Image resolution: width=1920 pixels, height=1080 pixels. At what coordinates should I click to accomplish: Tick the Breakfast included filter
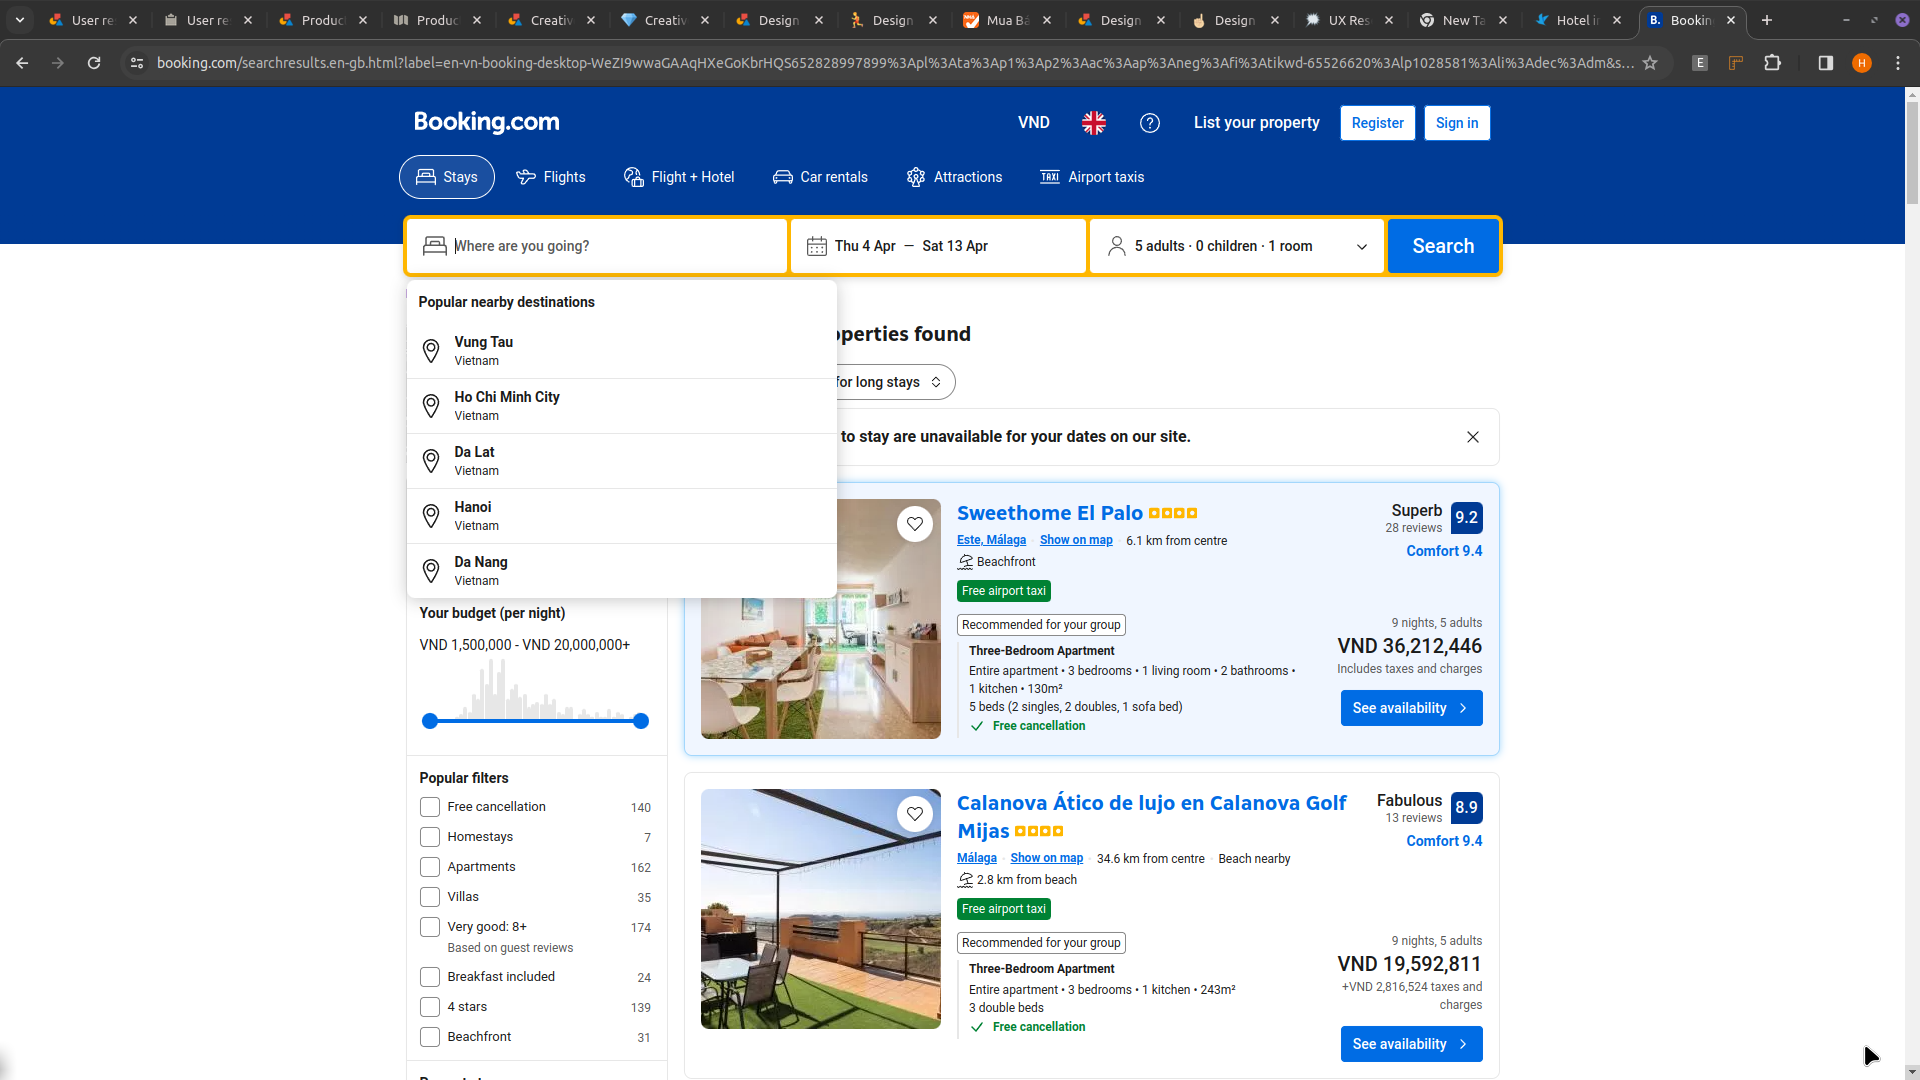coord(430,977)
